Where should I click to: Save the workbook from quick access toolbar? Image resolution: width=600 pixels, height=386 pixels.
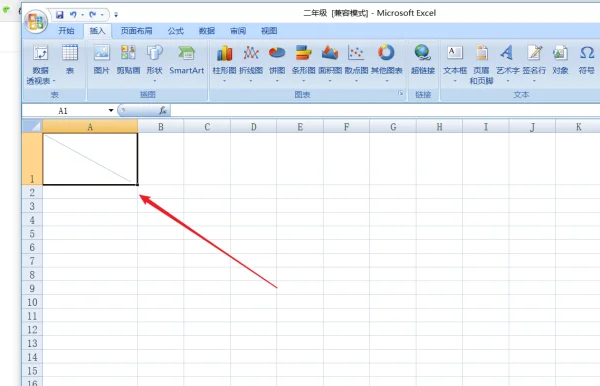click(x=60, y=15)
